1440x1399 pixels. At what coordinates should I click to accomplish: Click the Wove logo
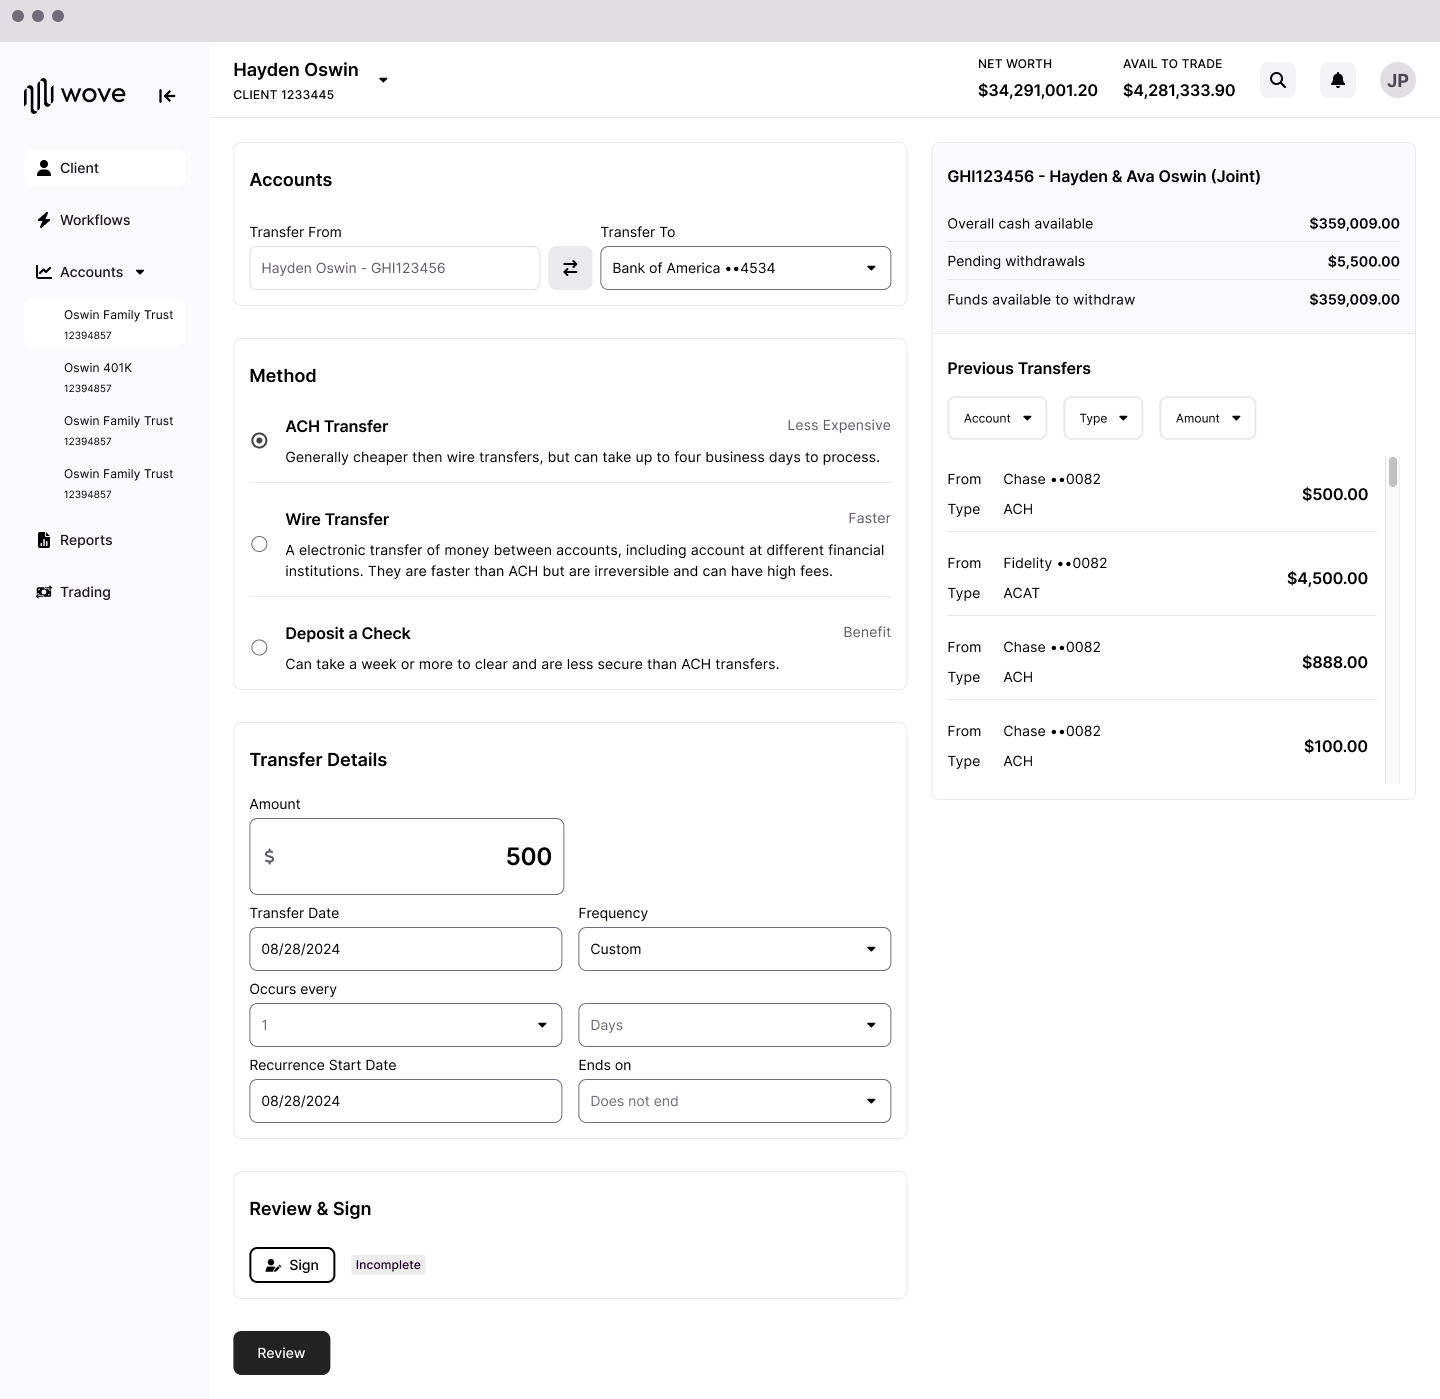pos(73,95)
